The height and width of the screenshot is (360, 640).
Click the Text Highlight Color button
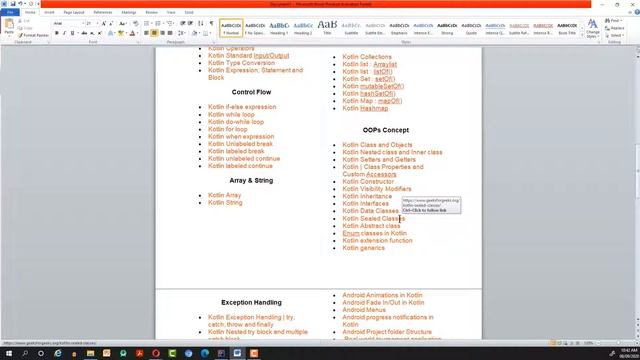(x=121, y=33)
